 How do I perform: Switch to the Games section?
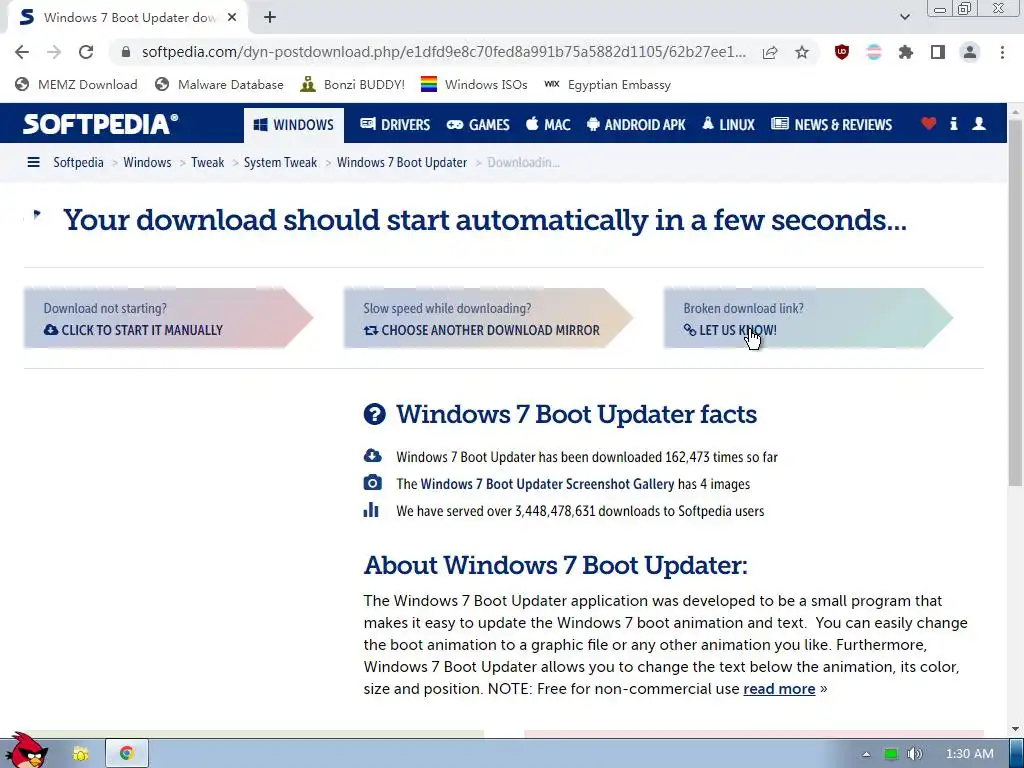coord(478,124)
